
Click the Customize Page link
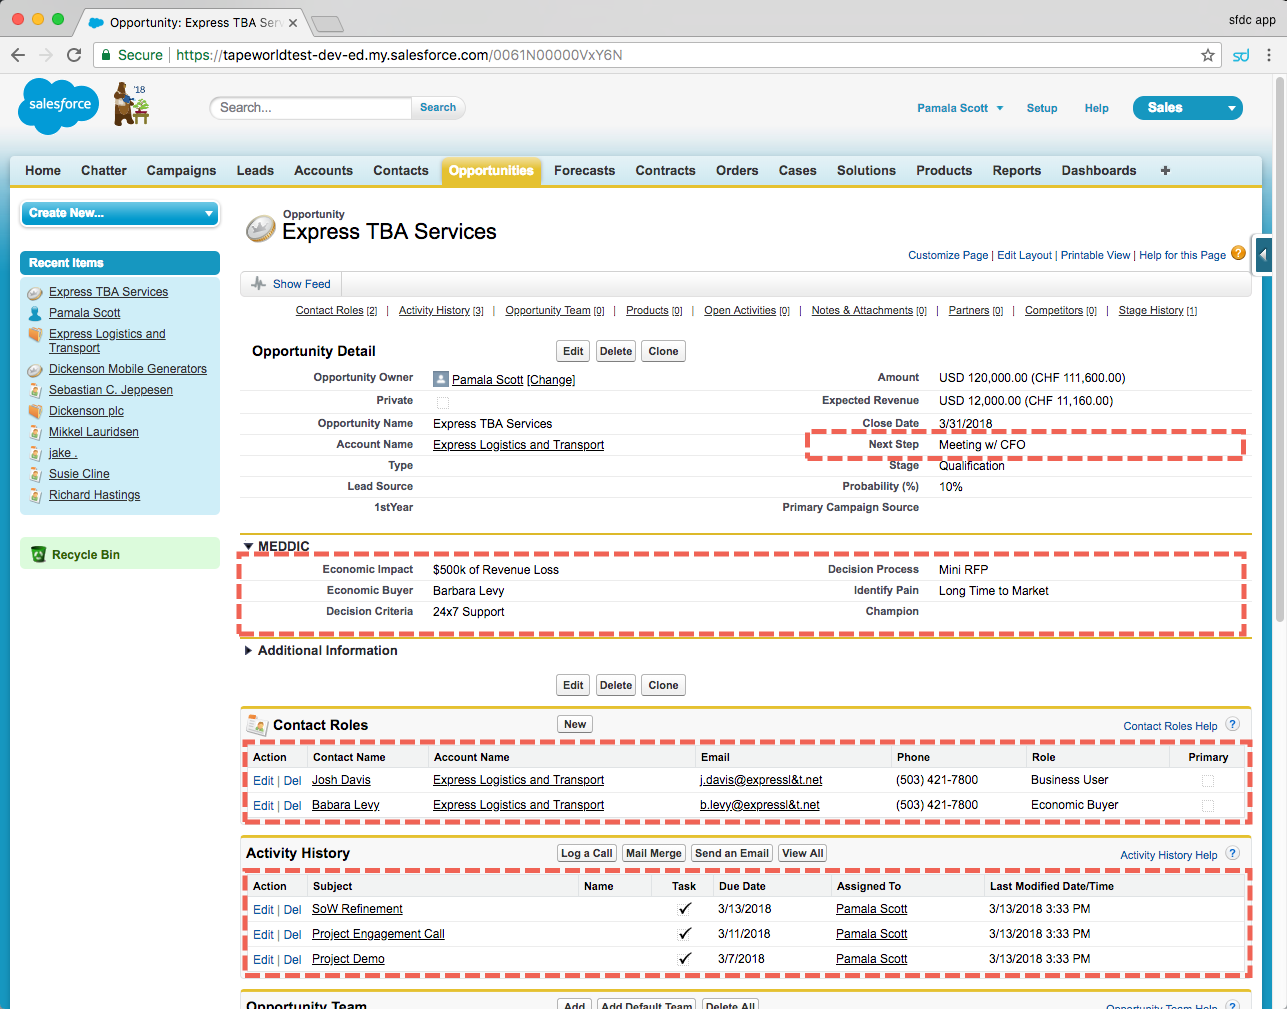[x=948, y=256]
